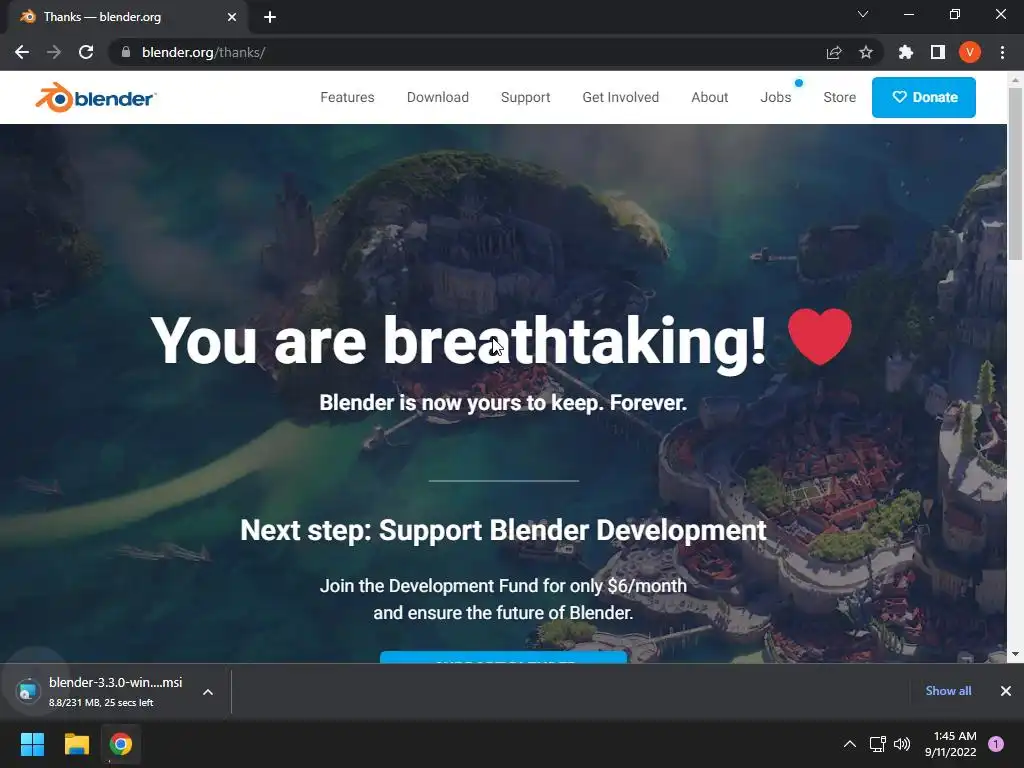Bookmark this page with the star icon
The width and height of the screenshot is (1024, 768).
[x=865, y=52]
